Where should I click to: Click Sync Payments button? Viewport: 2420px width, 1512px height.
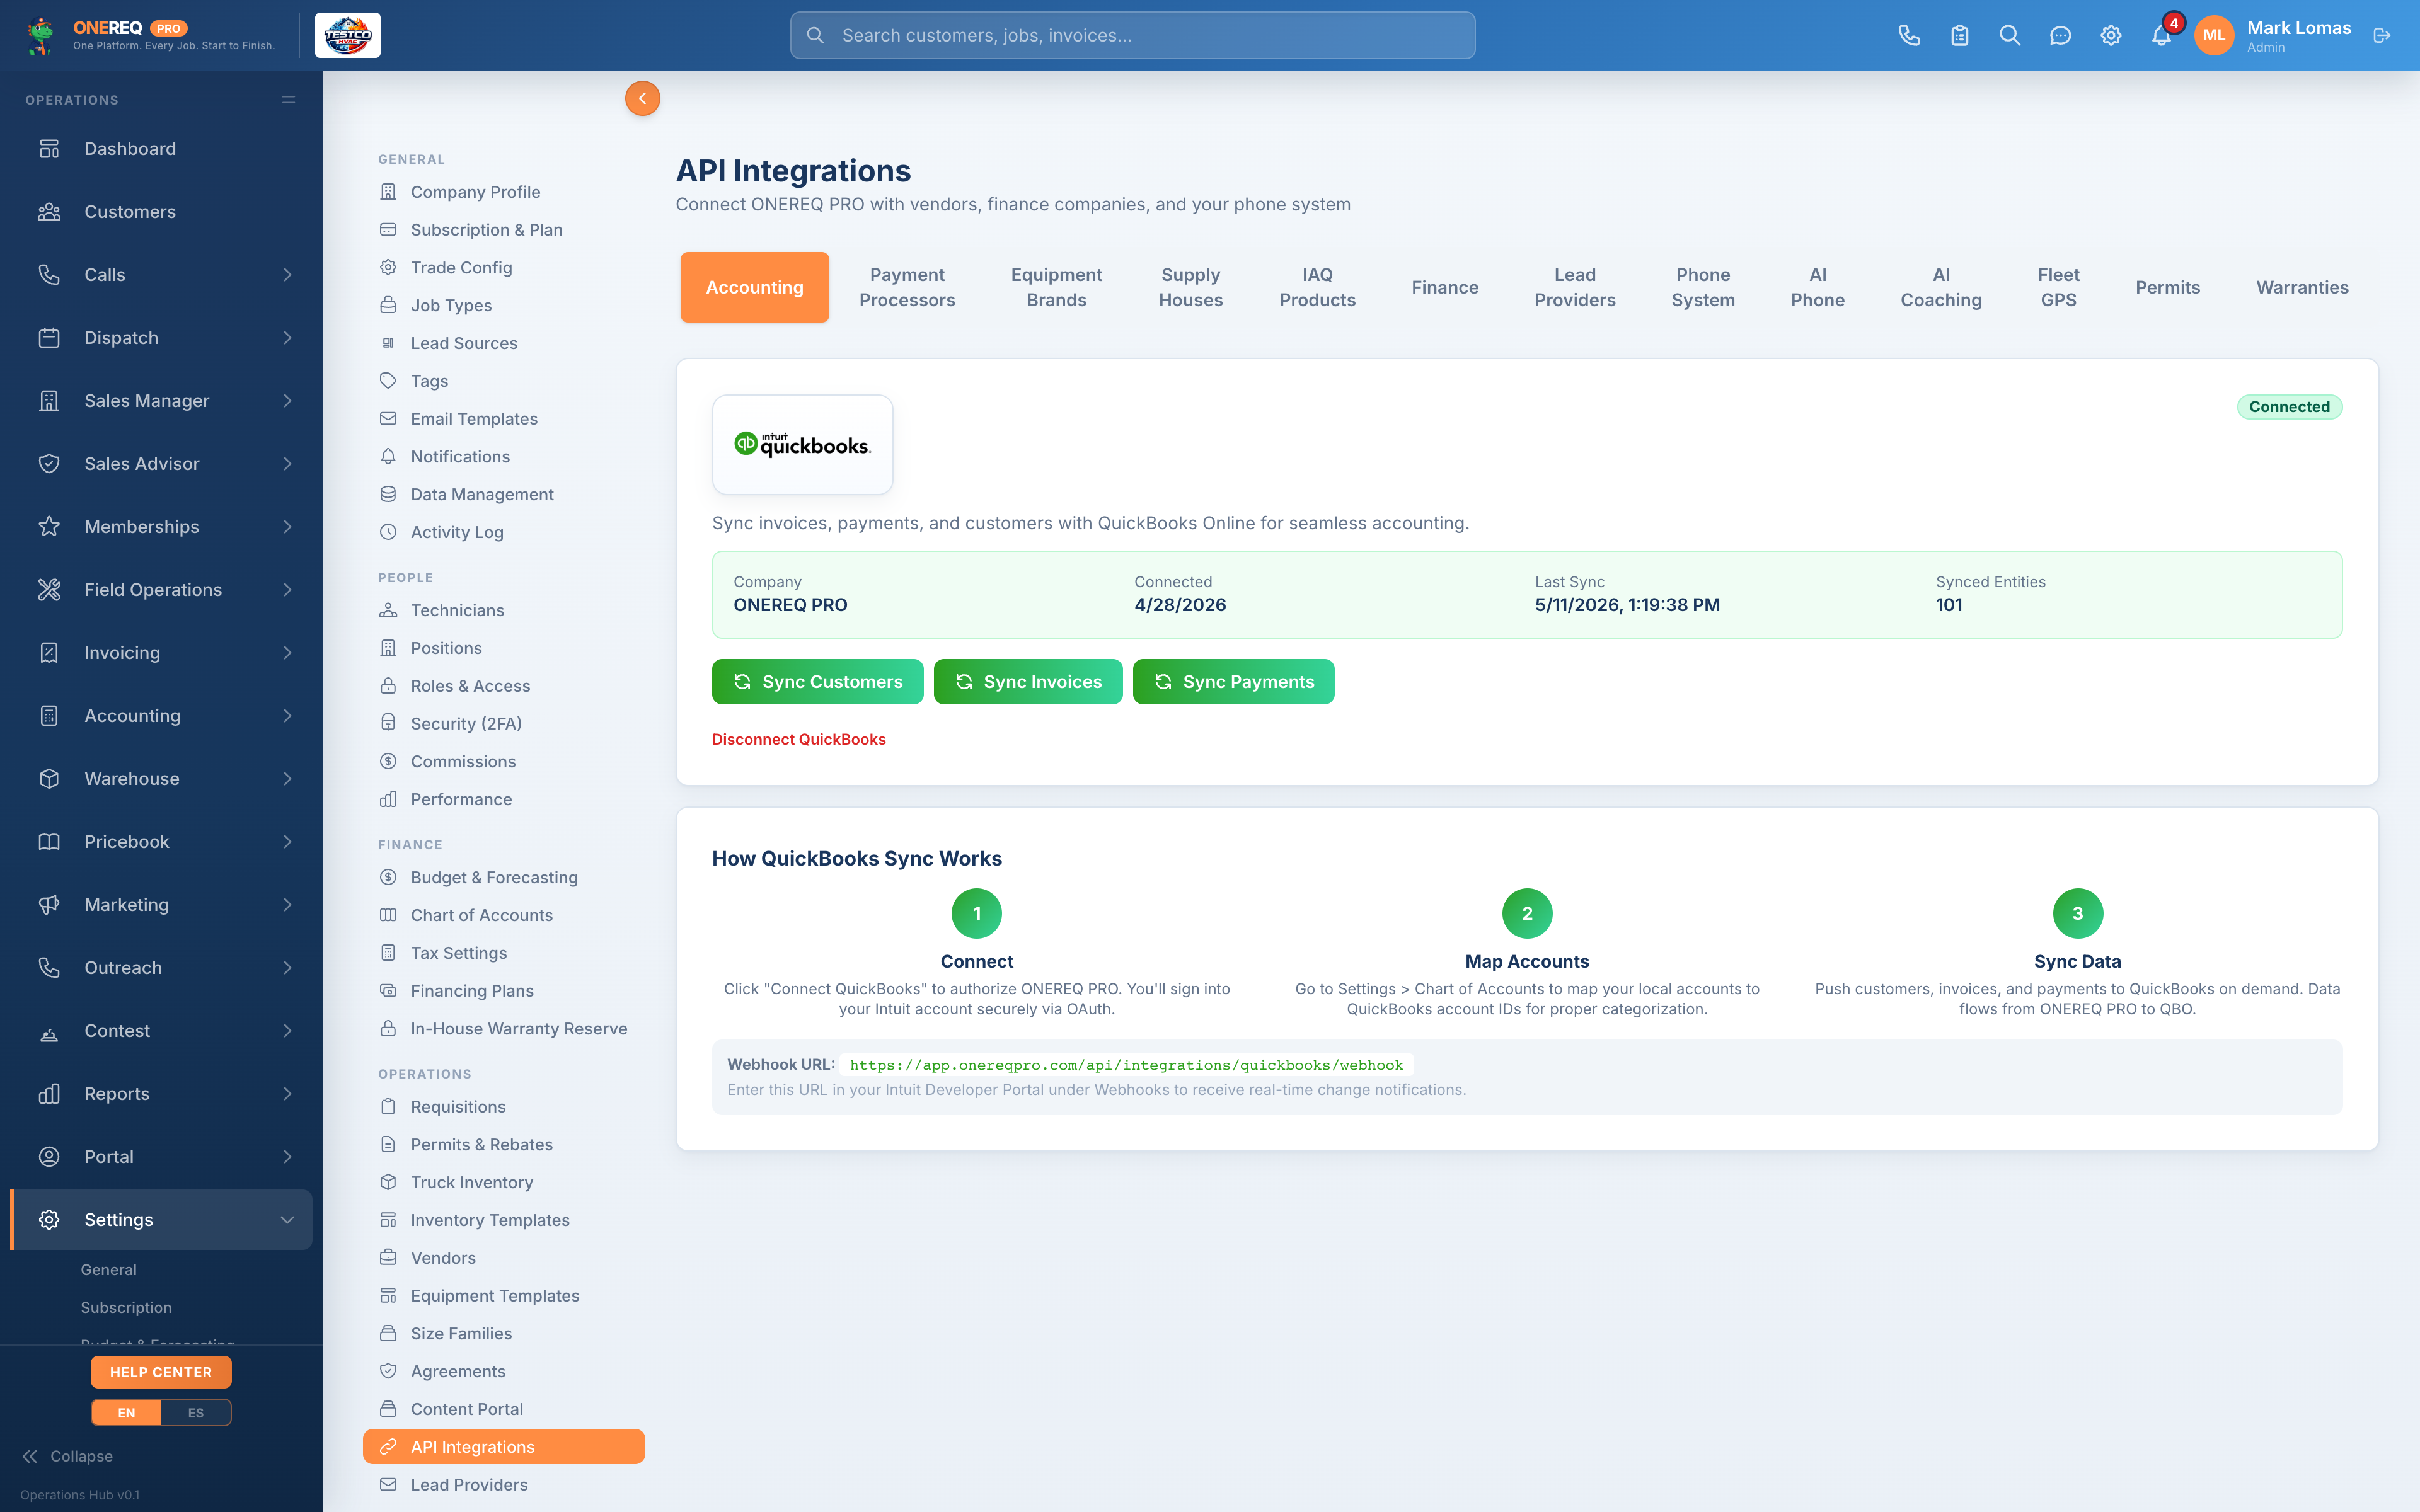coord(1234,682)
